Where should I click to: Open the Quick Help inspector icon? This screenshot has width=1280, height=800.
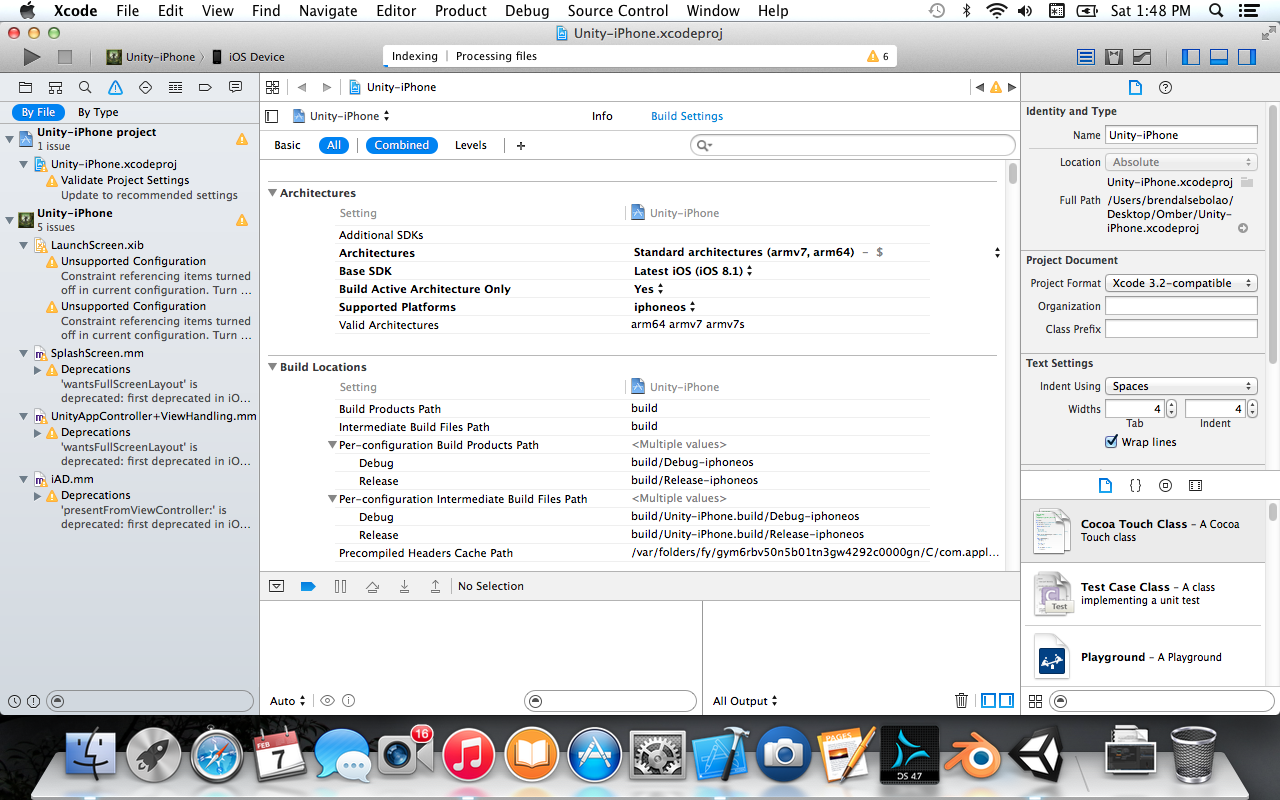[x=1165, y=88]
